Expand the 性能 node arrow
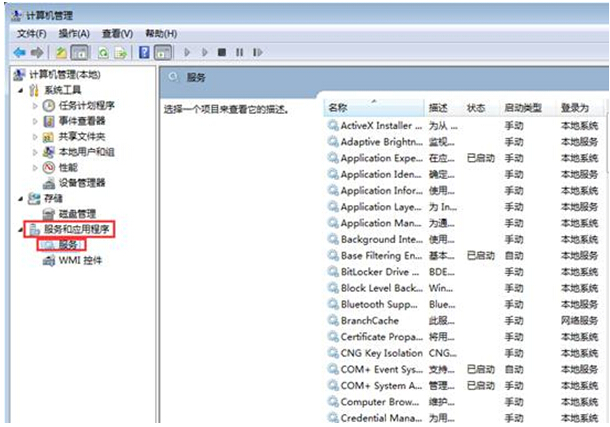The image size is (610, 427). coord(35,168)
